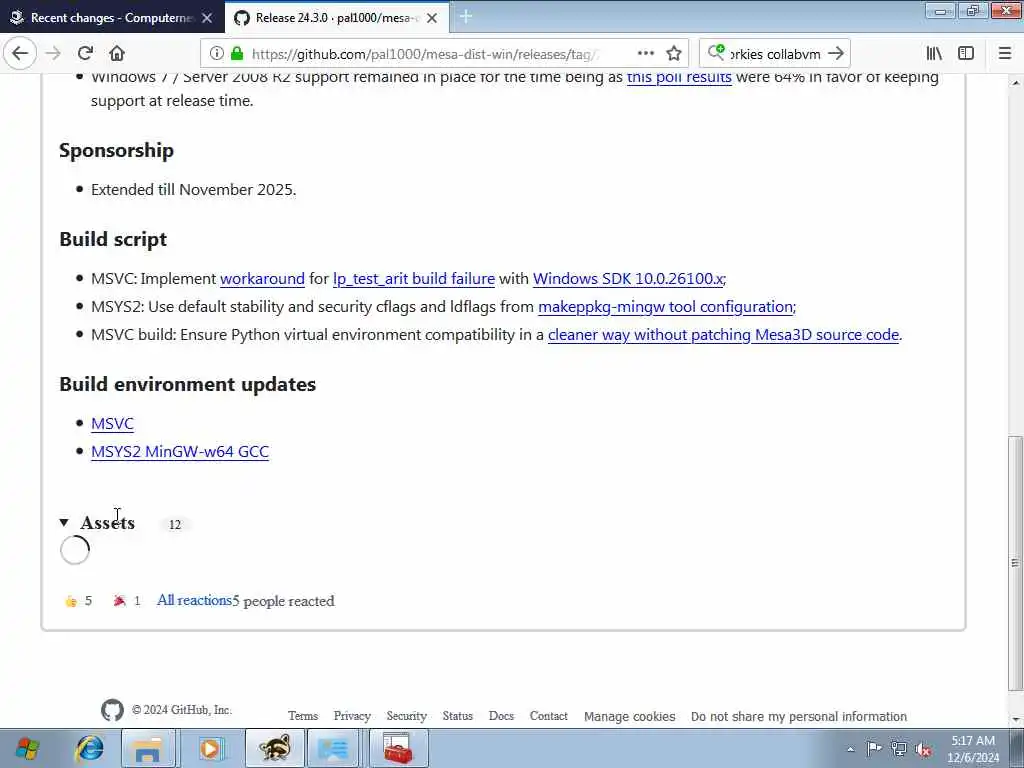This screenshot has width=1024, height=768.
Task: Click the party popper reaction
Action: [127, 601]
